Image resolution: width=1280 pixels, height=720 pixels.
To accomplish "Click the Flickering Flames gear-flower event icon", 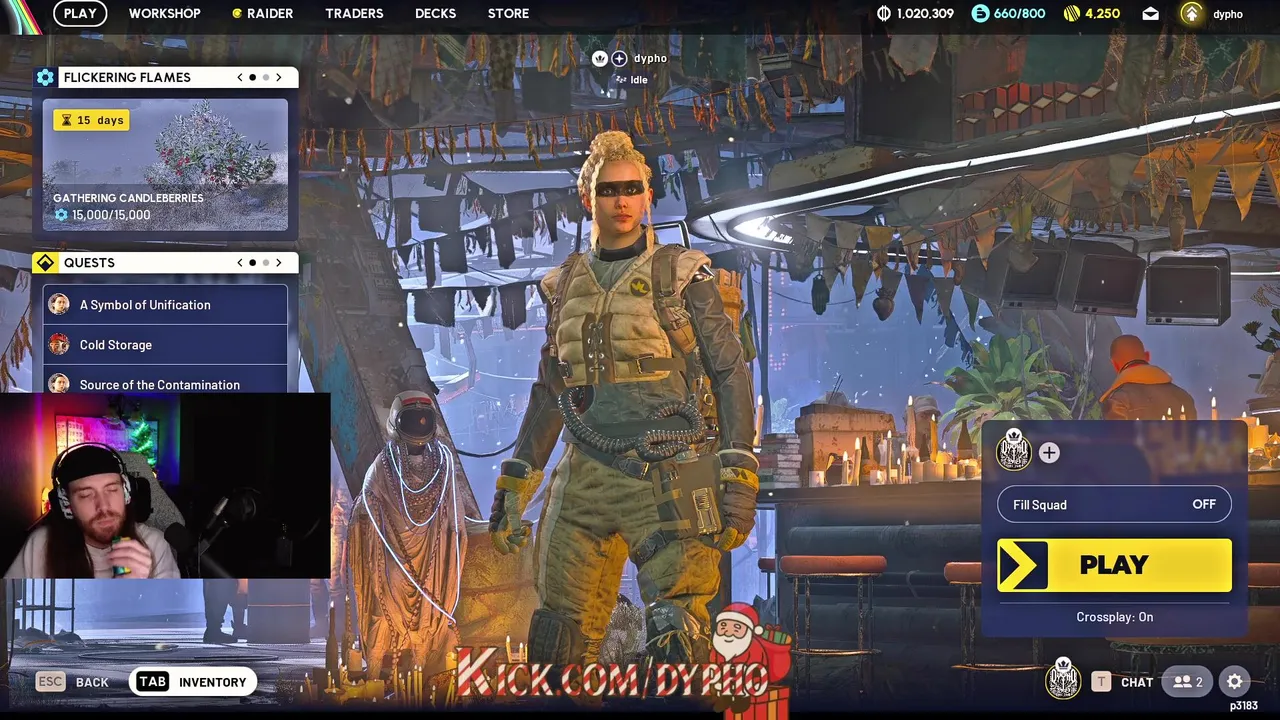I will pos(45,77).
